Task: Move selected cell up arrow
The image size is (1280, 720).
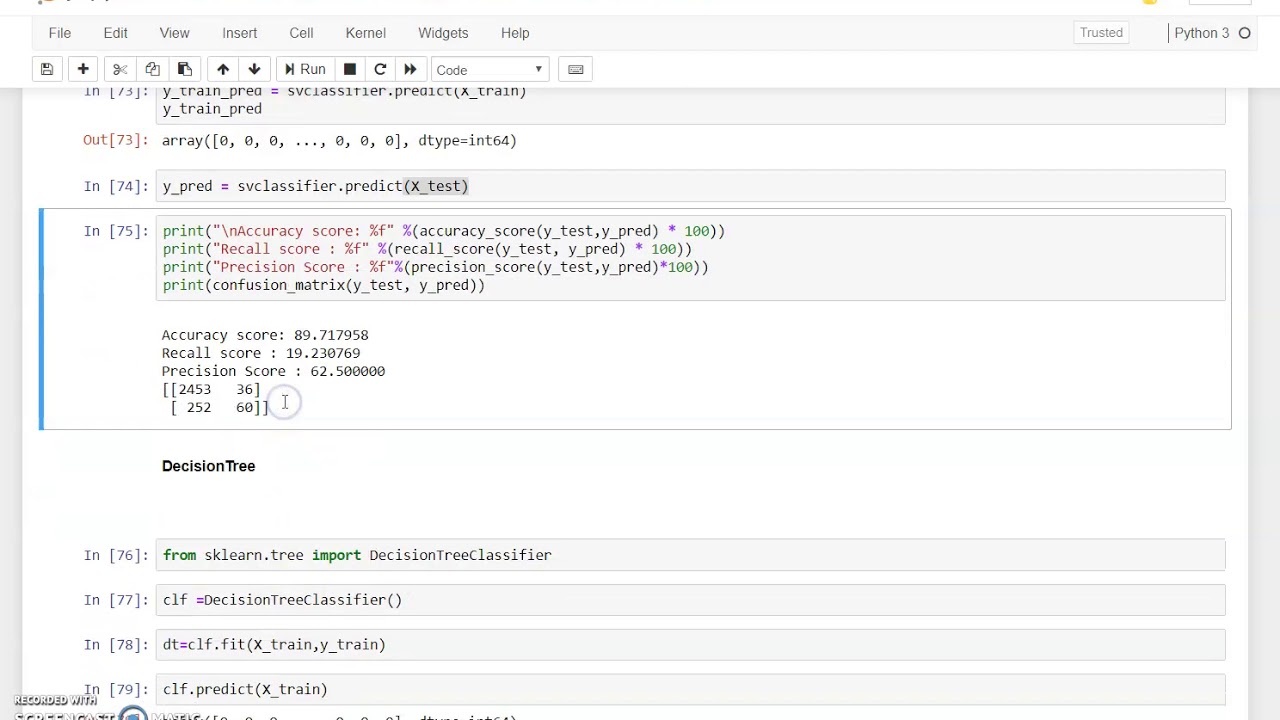Action: [x=223, y=70]
